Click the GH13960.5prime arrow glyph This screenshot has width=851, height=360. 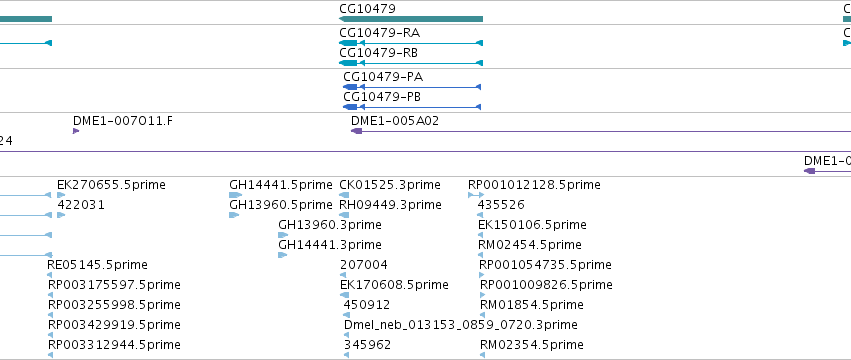(234, 215)
